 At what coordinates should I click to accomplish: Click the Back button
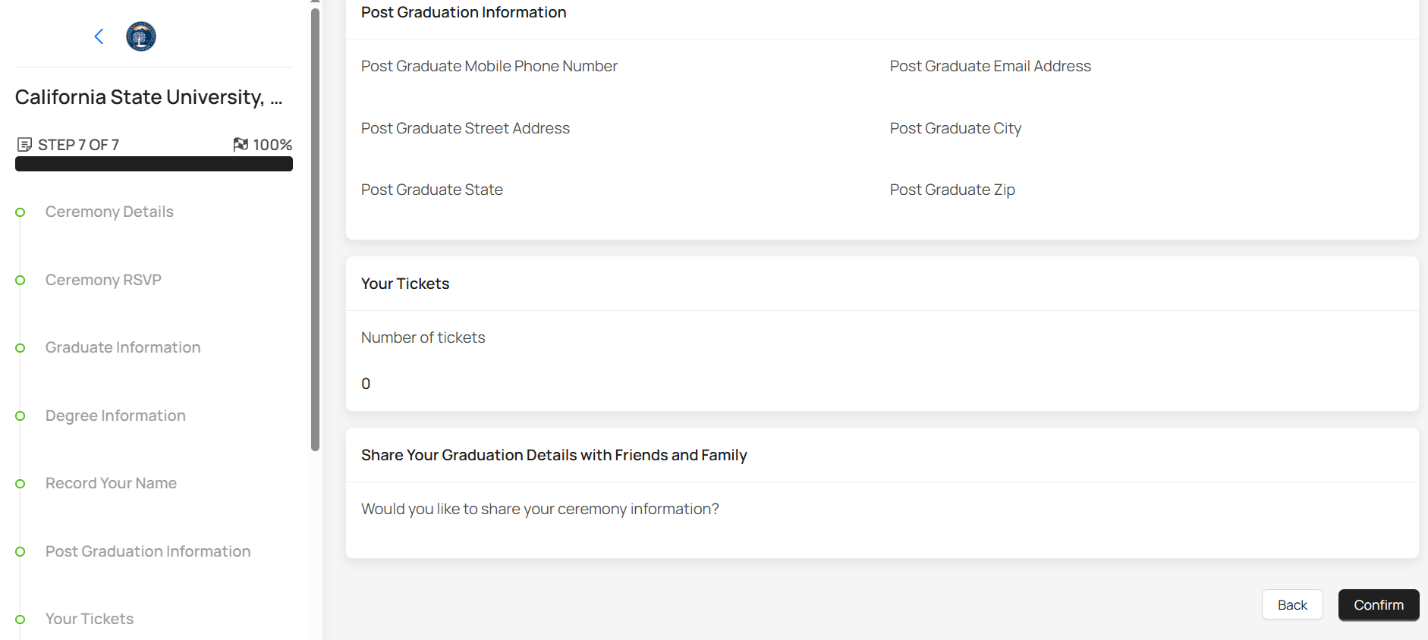(x=1292, y=604)
